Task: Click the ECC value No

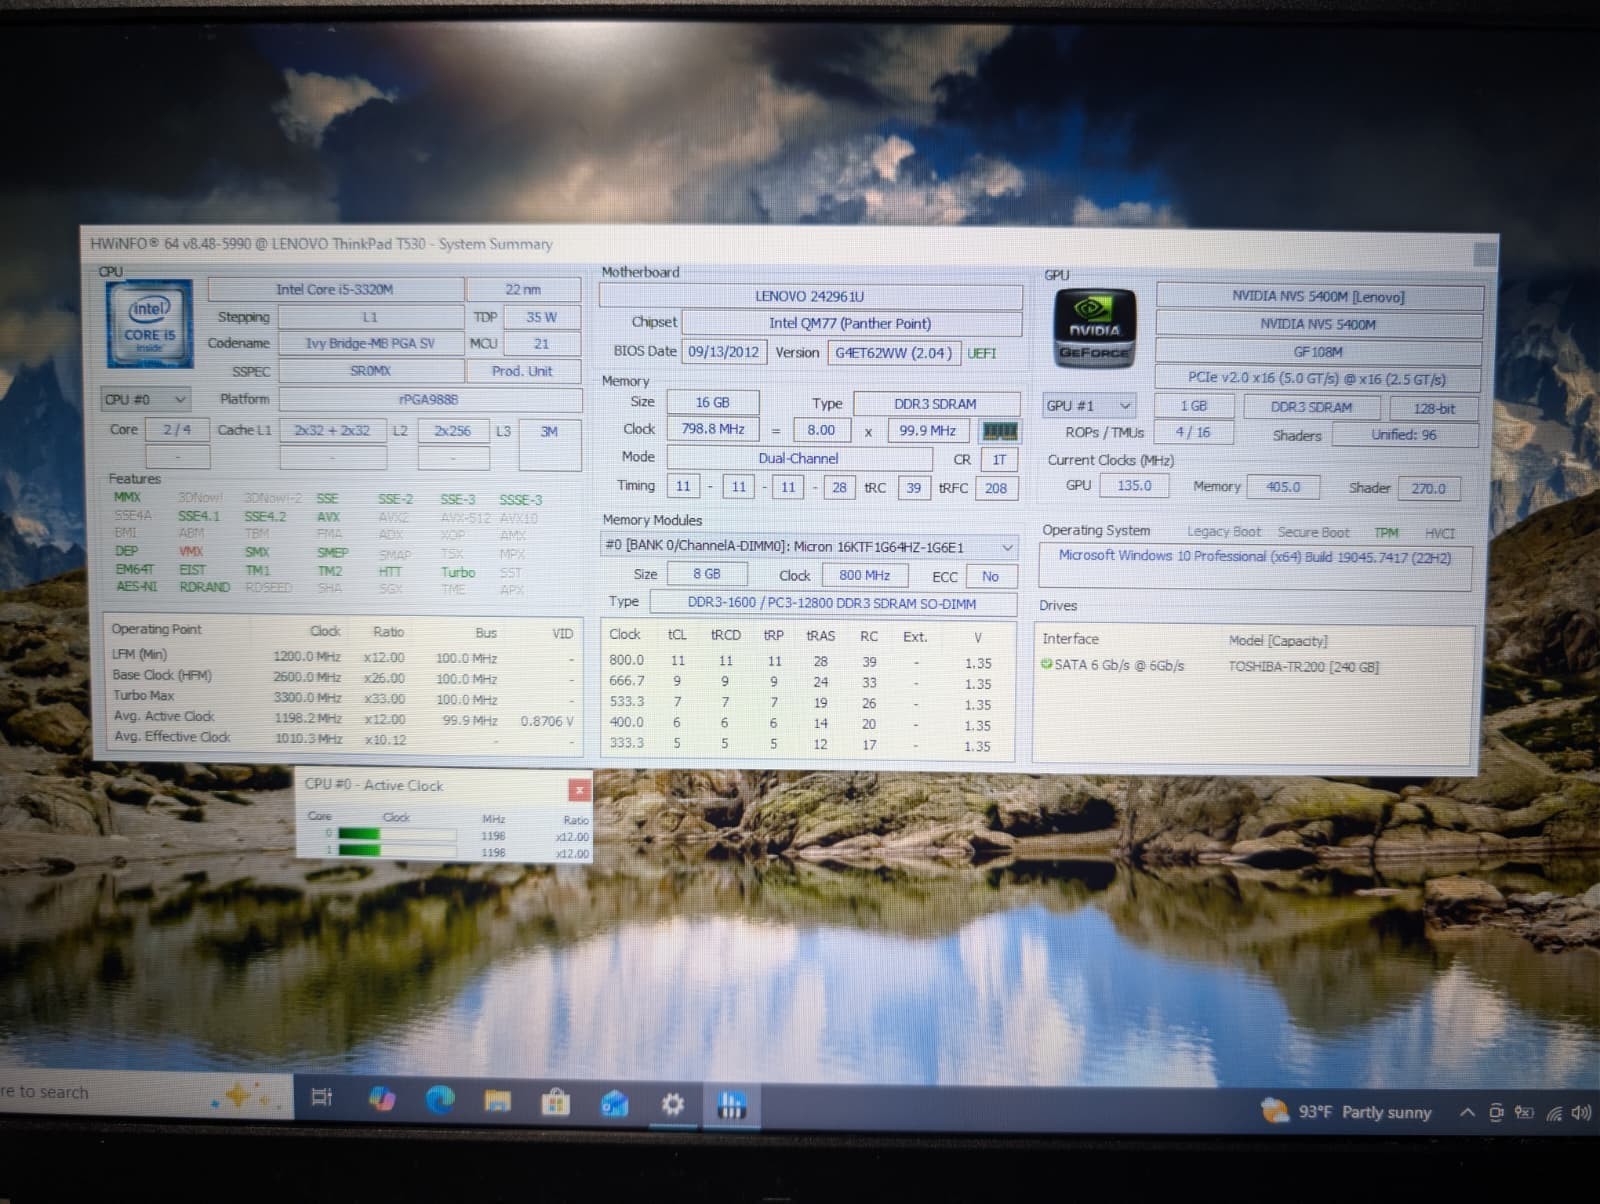Action: [990, 576]
